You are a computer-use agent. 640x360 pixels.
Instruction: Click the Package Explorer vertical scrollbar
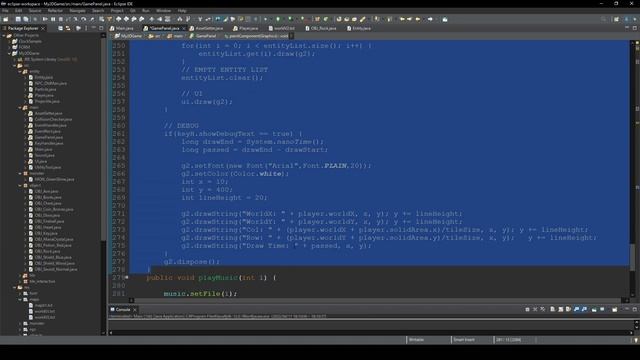(x=103, y=139)
